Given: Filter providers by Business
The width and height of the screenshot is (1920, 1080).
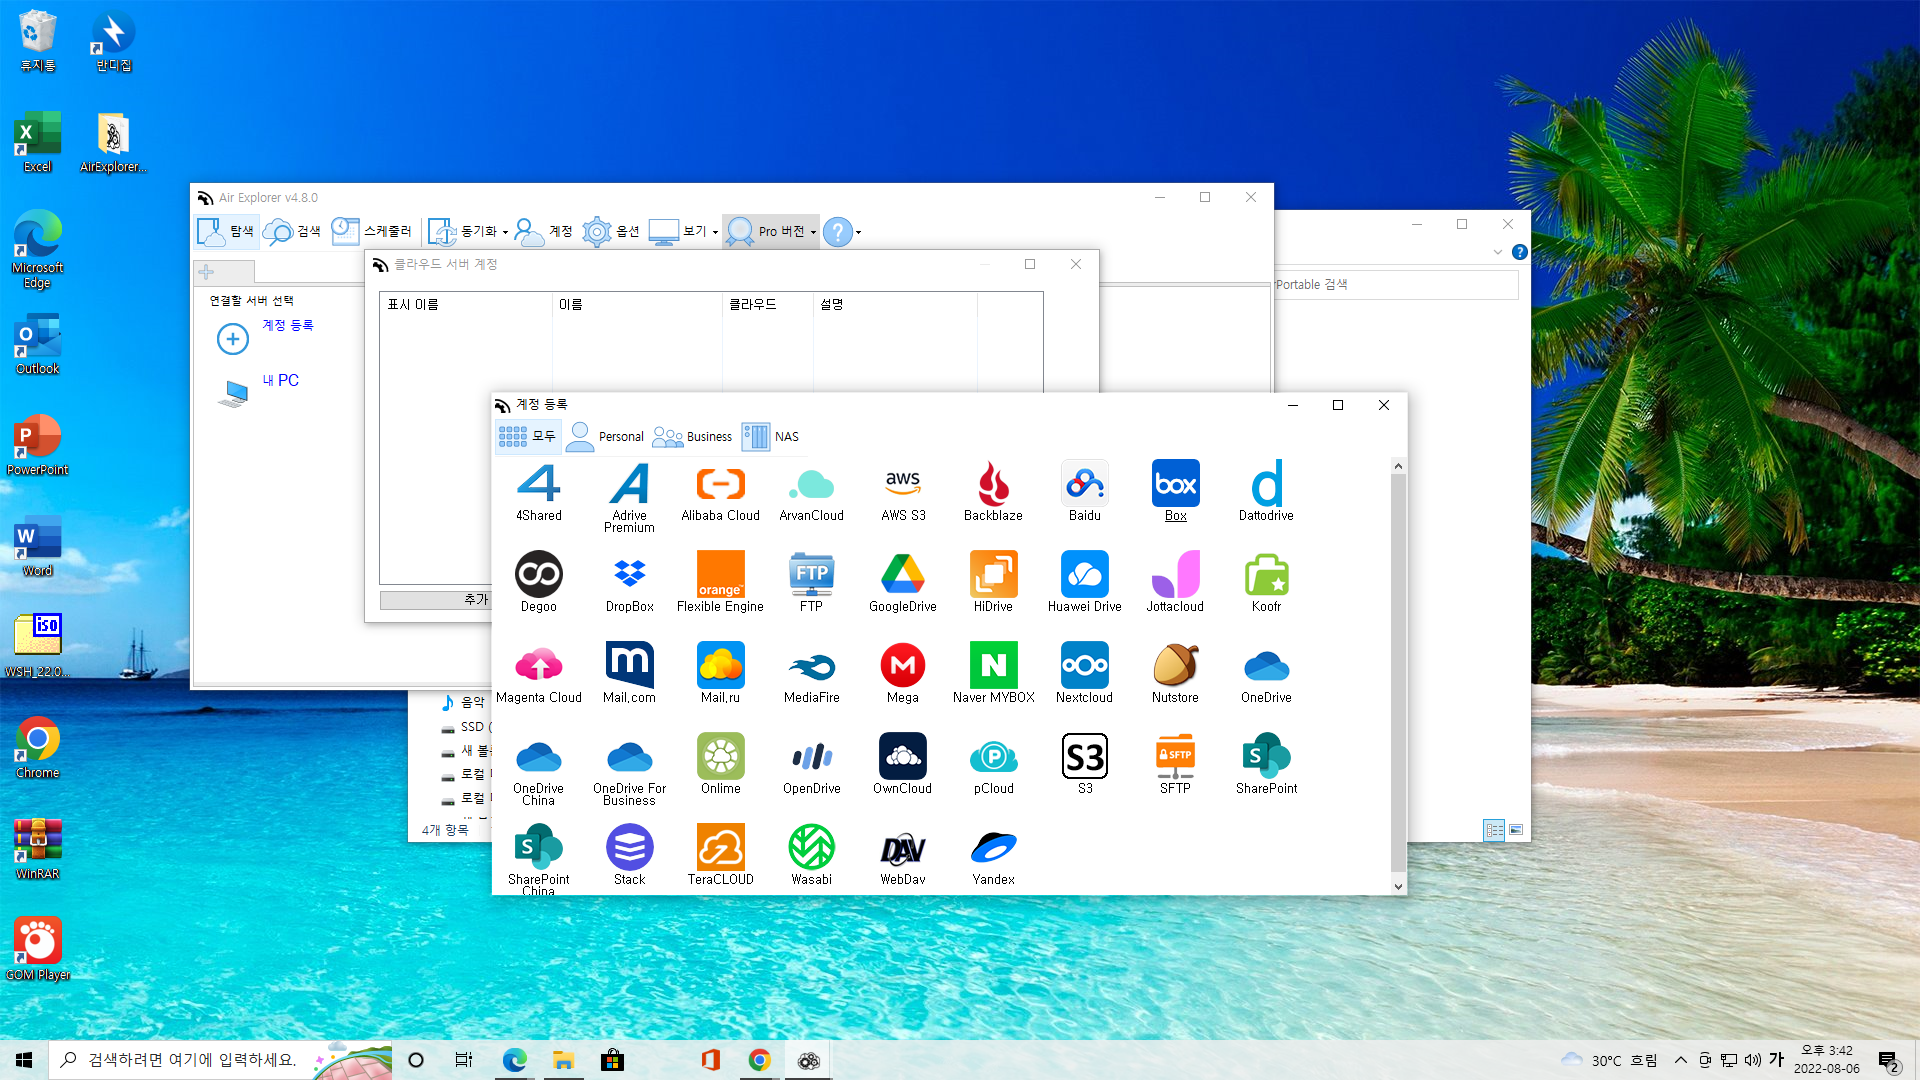Looking at the screenshot, I should point(692,436).
